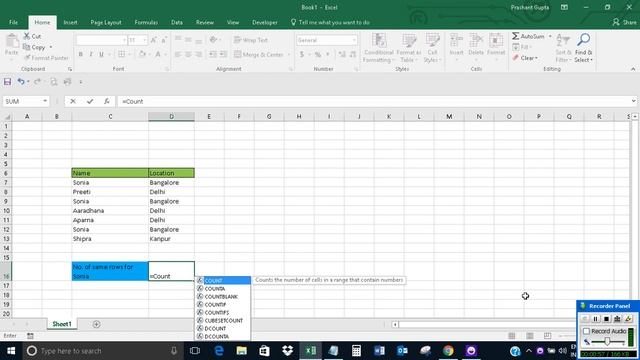640x360 pixels.
Task: Open Insert Function dialog (fx)
Action: (x=107, y=101)
